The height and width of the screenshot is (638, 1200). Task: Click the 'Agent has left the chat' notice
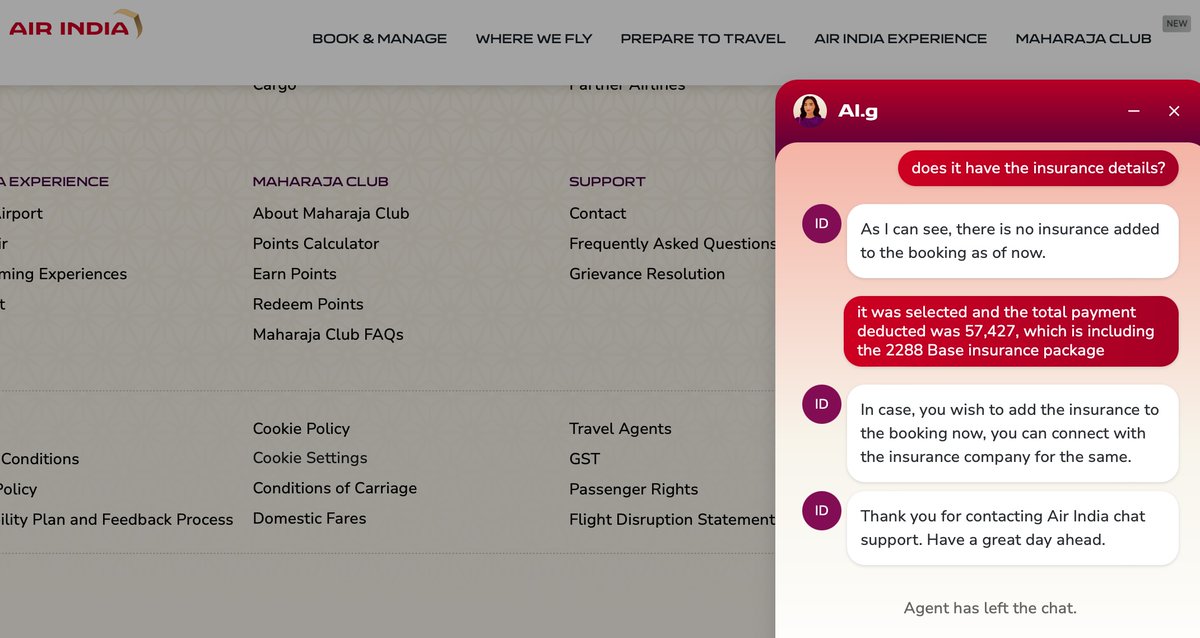coord(990,608)
